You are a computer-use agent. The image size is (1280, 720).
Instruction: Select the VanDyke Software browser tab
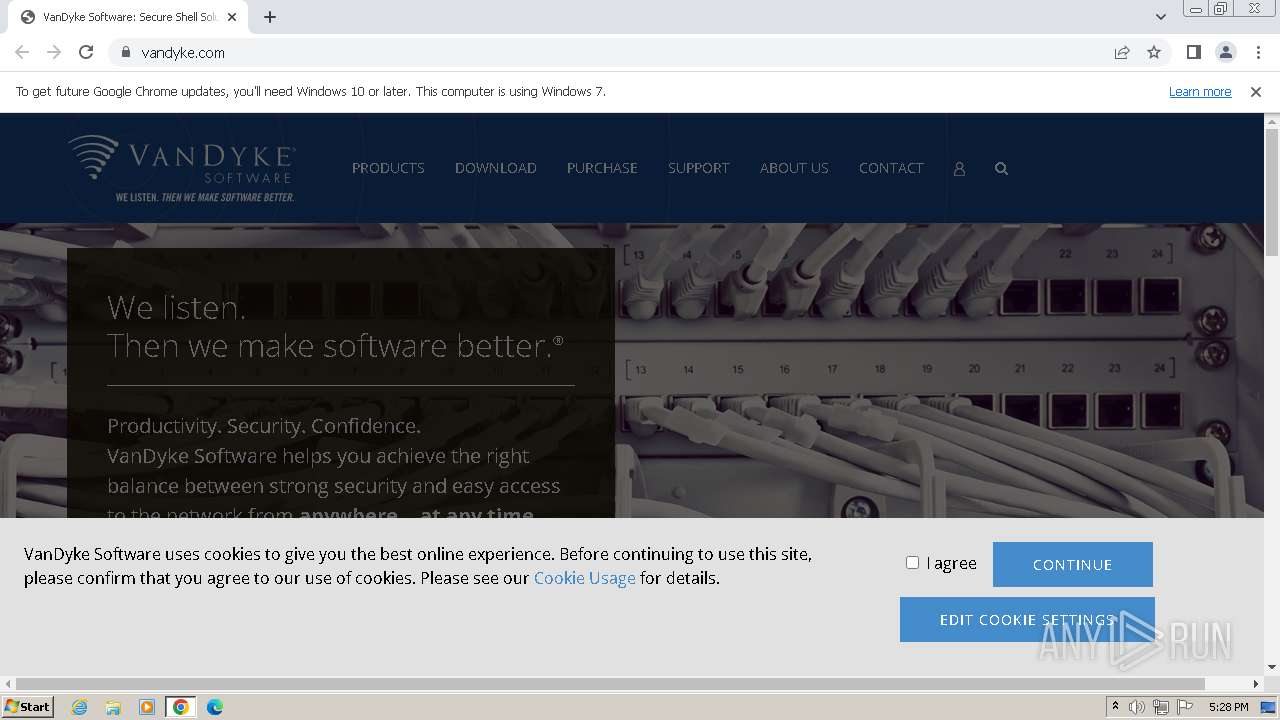coord(128,17)
